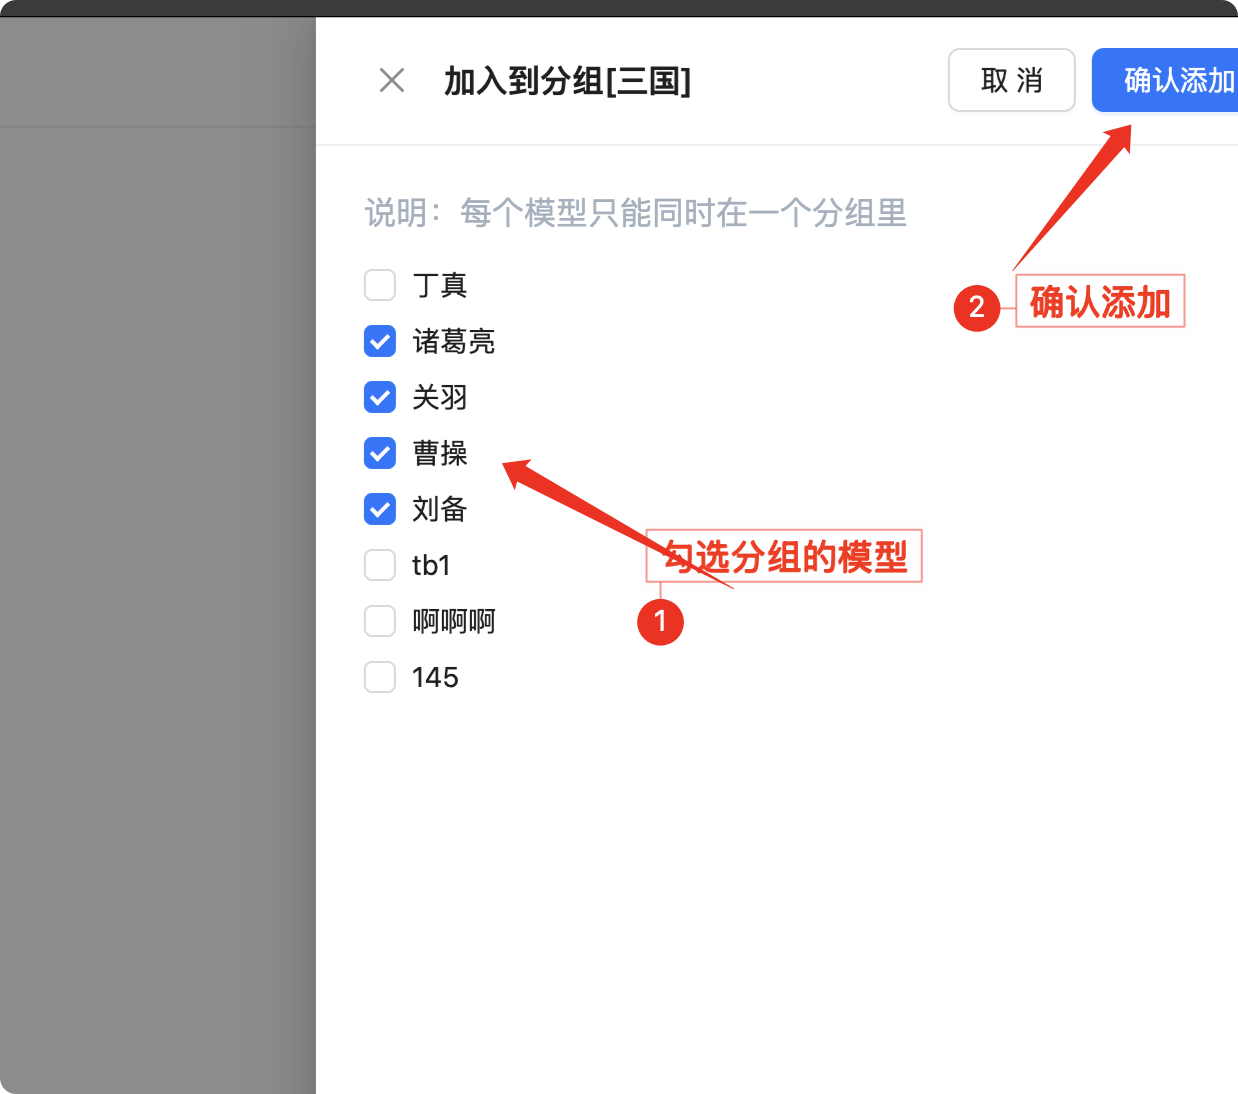Click the 取消 button
This screenshot has width=1238, height=1094.
pyautogui.click(x=1012, y=80)
